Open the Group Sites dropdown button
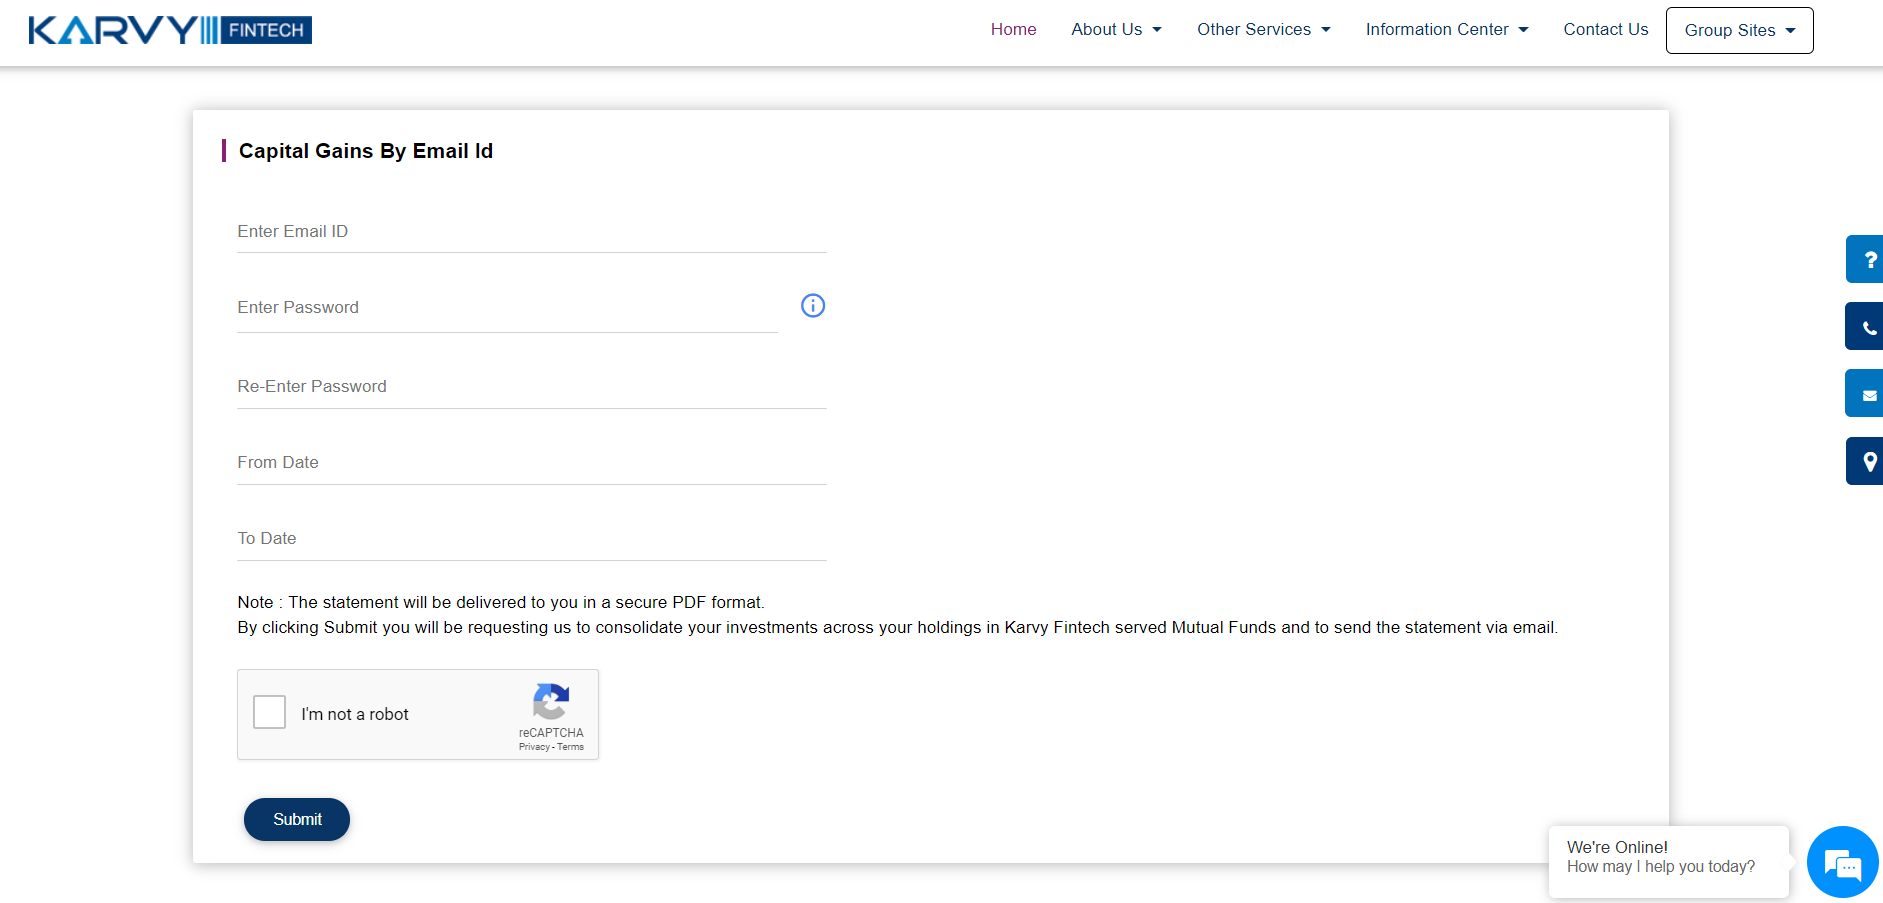The image size is (1883, 903). 1739,30
